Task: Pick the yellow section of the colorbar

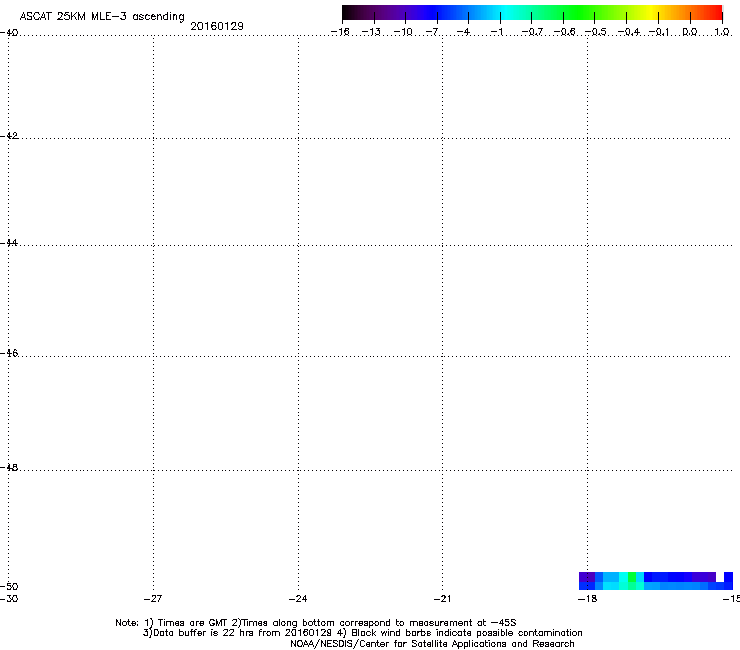Action: point(651,13)
